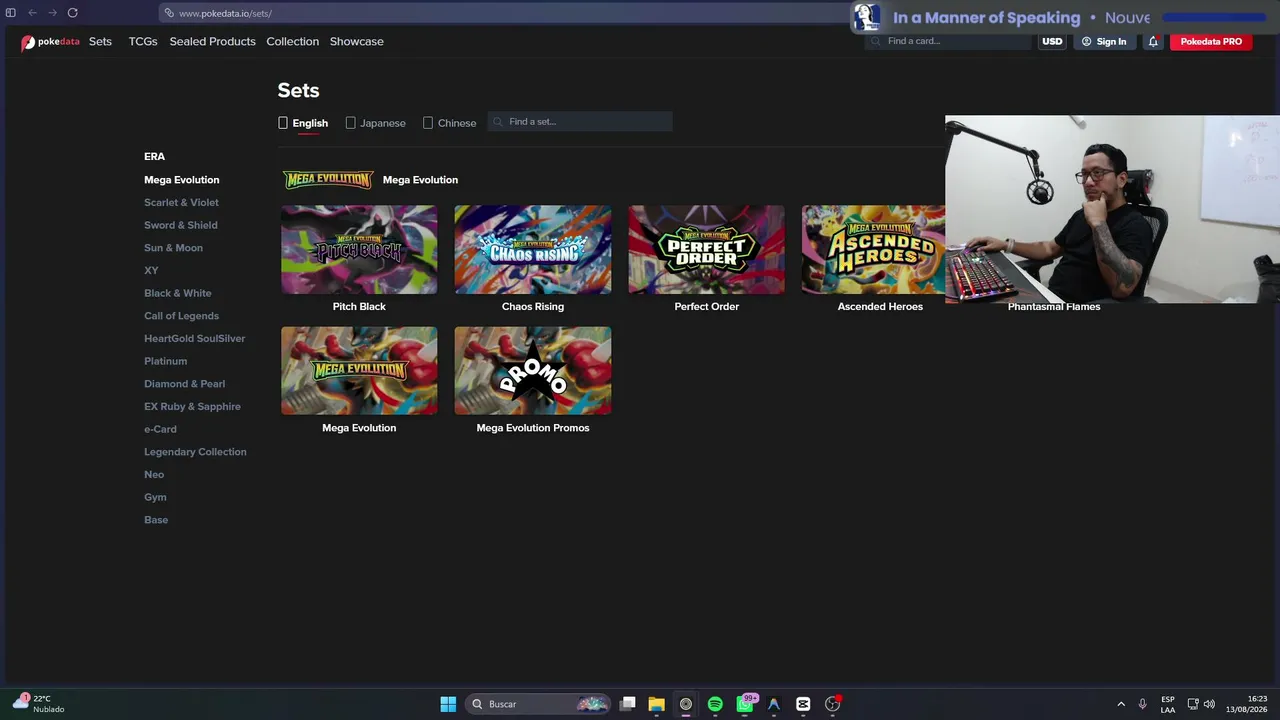Image resolution: width=1280 pixels, height=720 pixels.
Task: Tick the Japanese language checkbox
Action: pos(351,123)
